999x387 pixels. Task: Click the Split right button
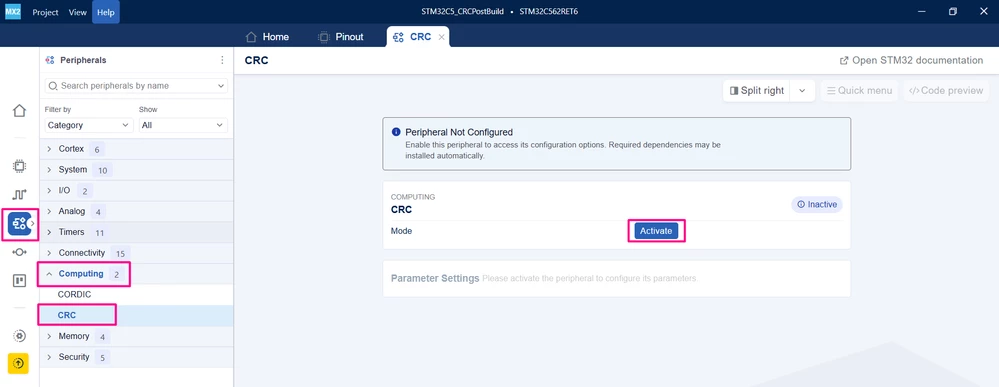(756, 91)
